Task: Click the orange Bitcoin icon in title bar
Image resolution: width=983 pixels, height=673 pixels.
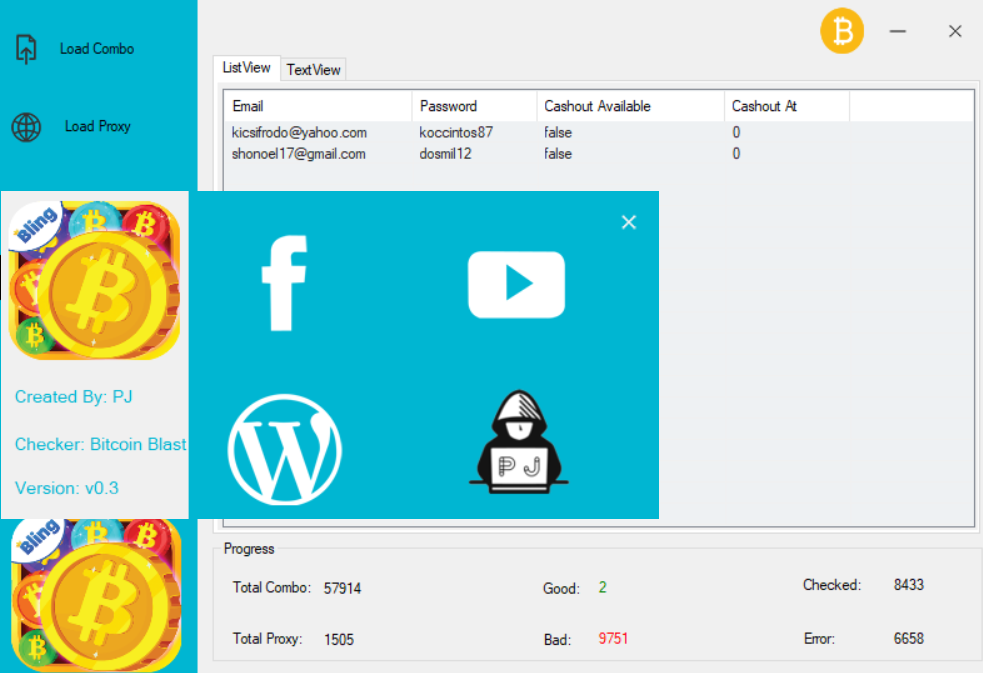Action: [842, 31]
